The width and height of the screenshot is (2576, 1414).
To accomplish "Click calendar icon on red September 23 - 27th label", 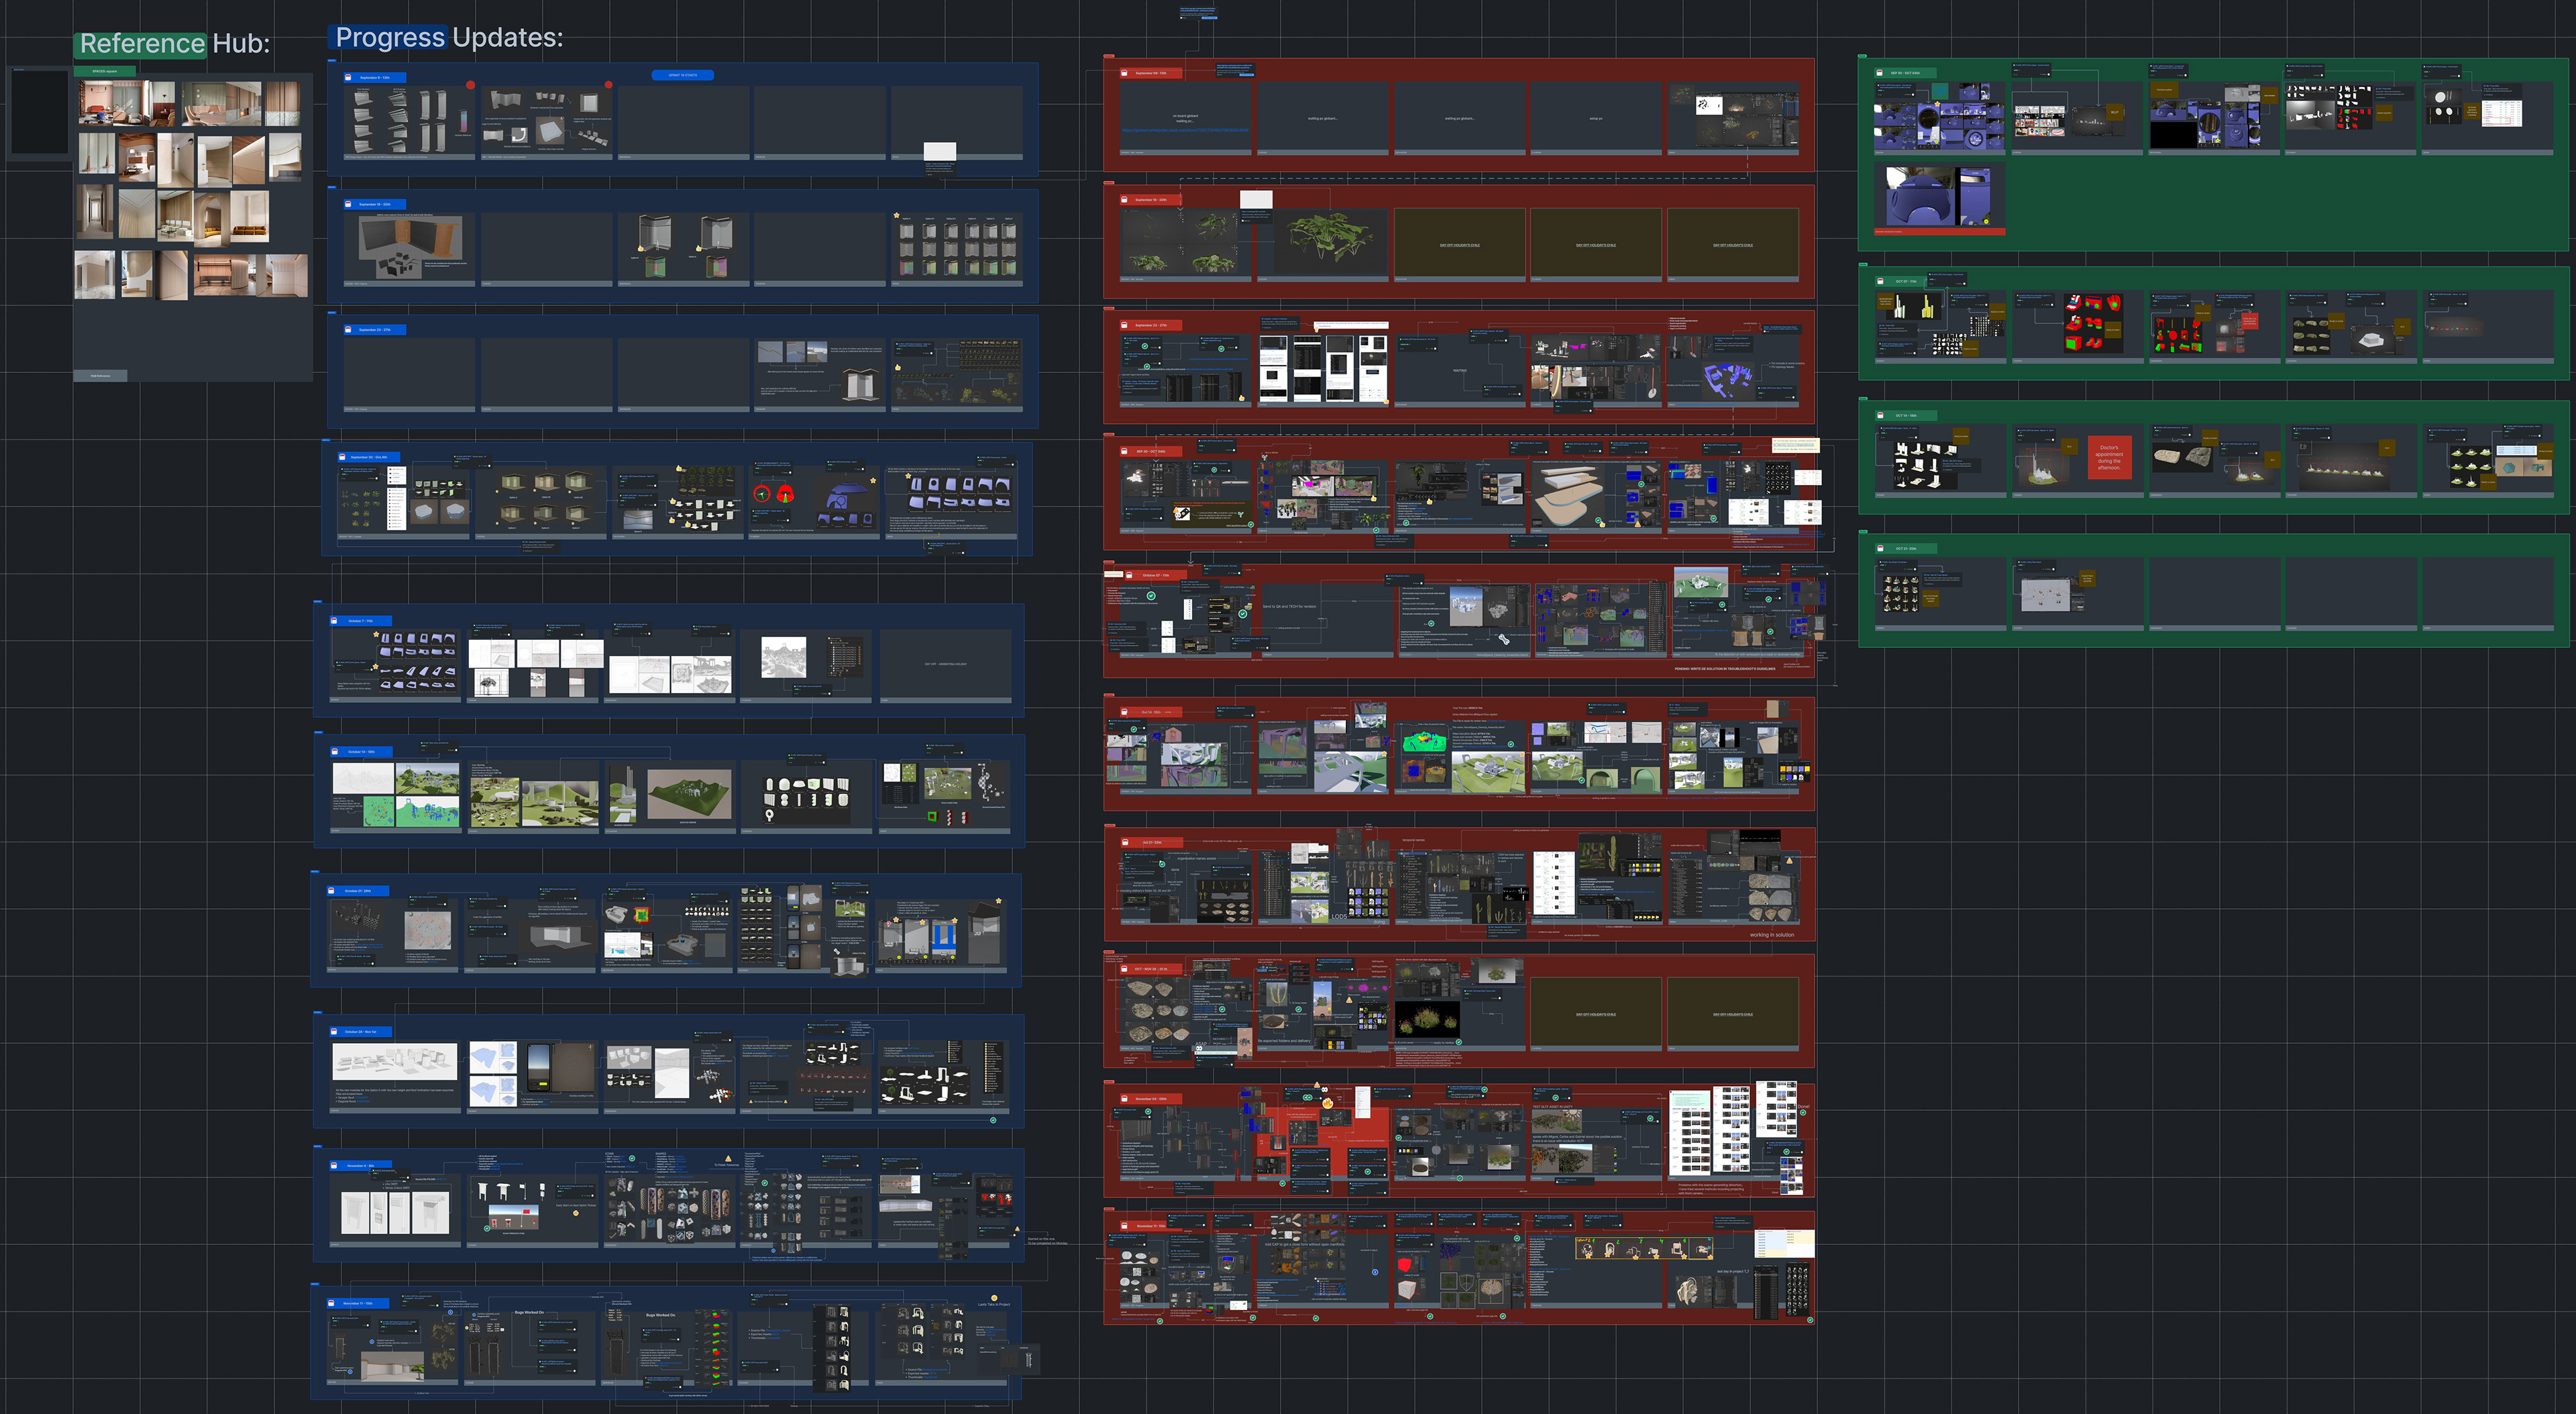I will 1125,325.
